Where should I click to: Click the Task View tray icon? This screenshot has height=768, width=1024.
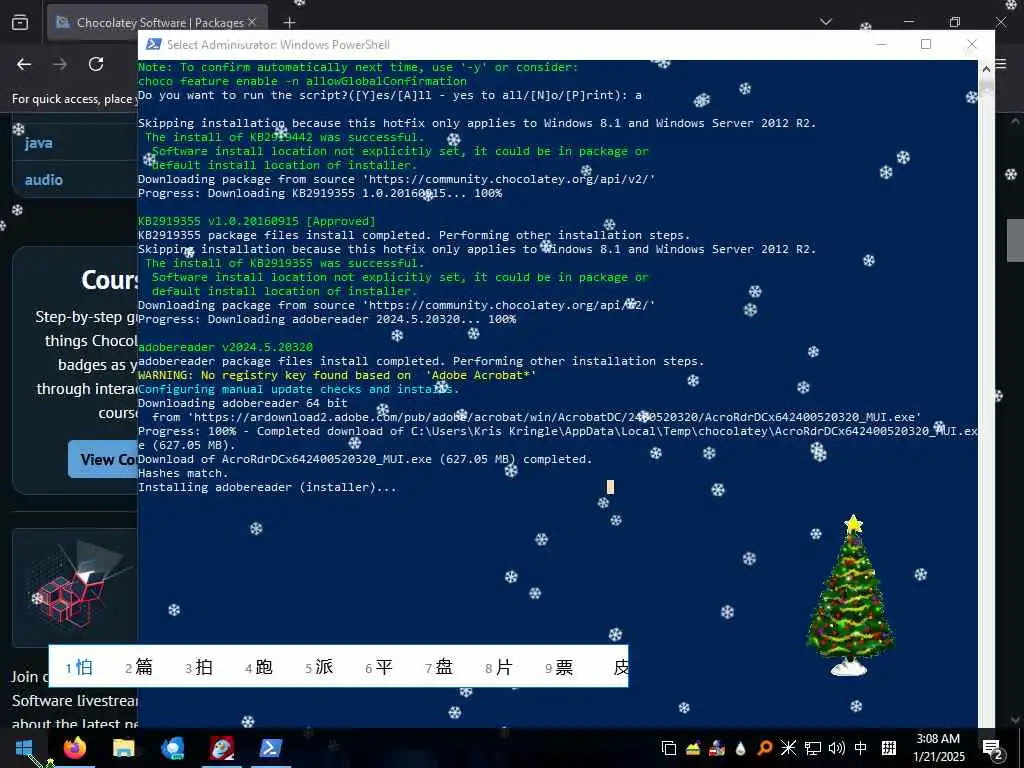(669, 748)
